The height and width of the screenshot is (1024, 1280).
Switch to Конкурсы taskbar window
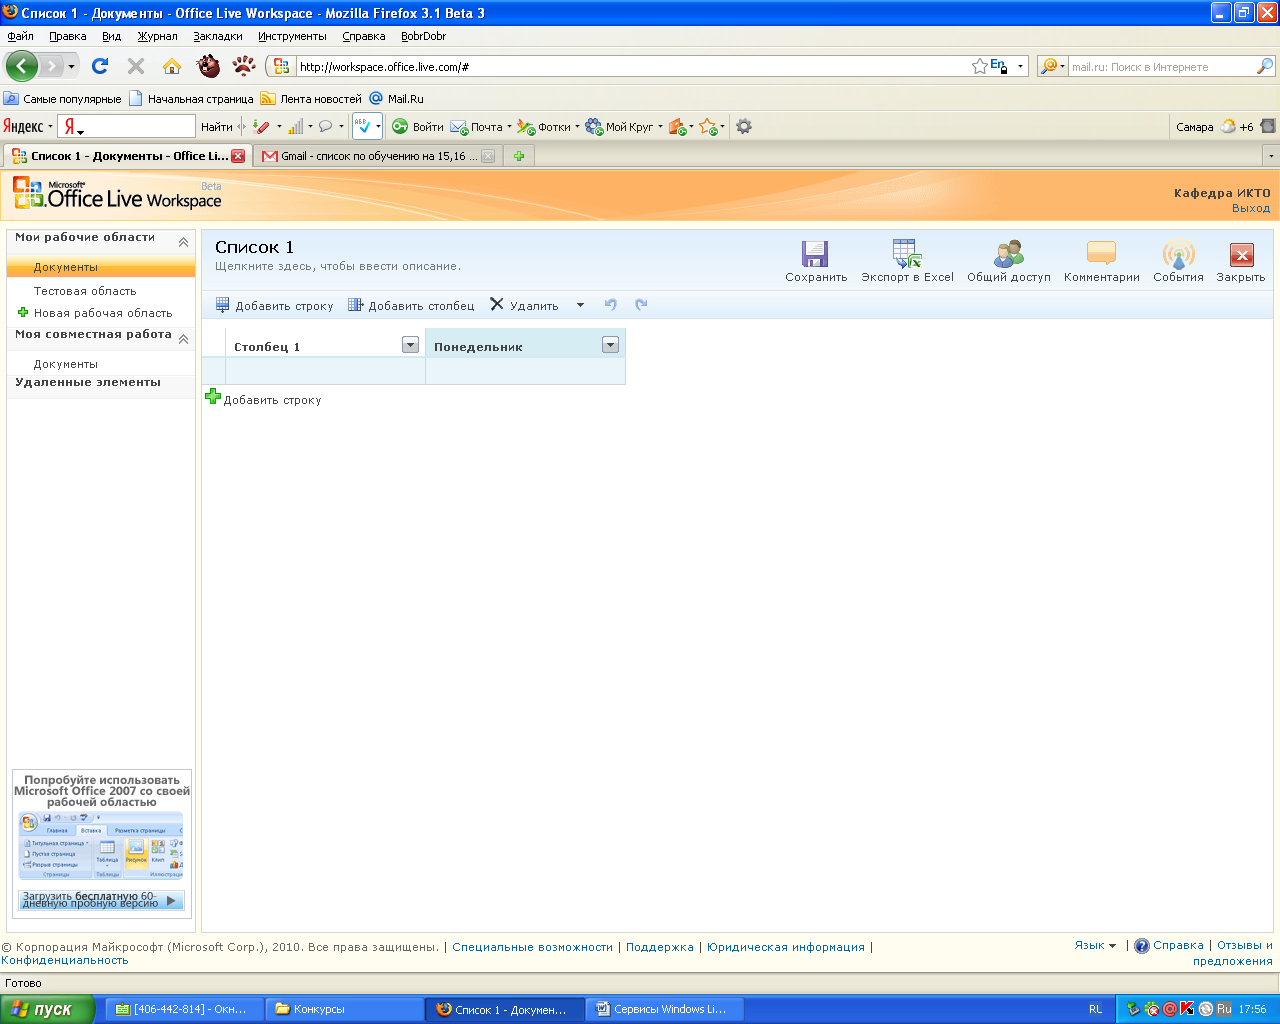pos(344,1009)
